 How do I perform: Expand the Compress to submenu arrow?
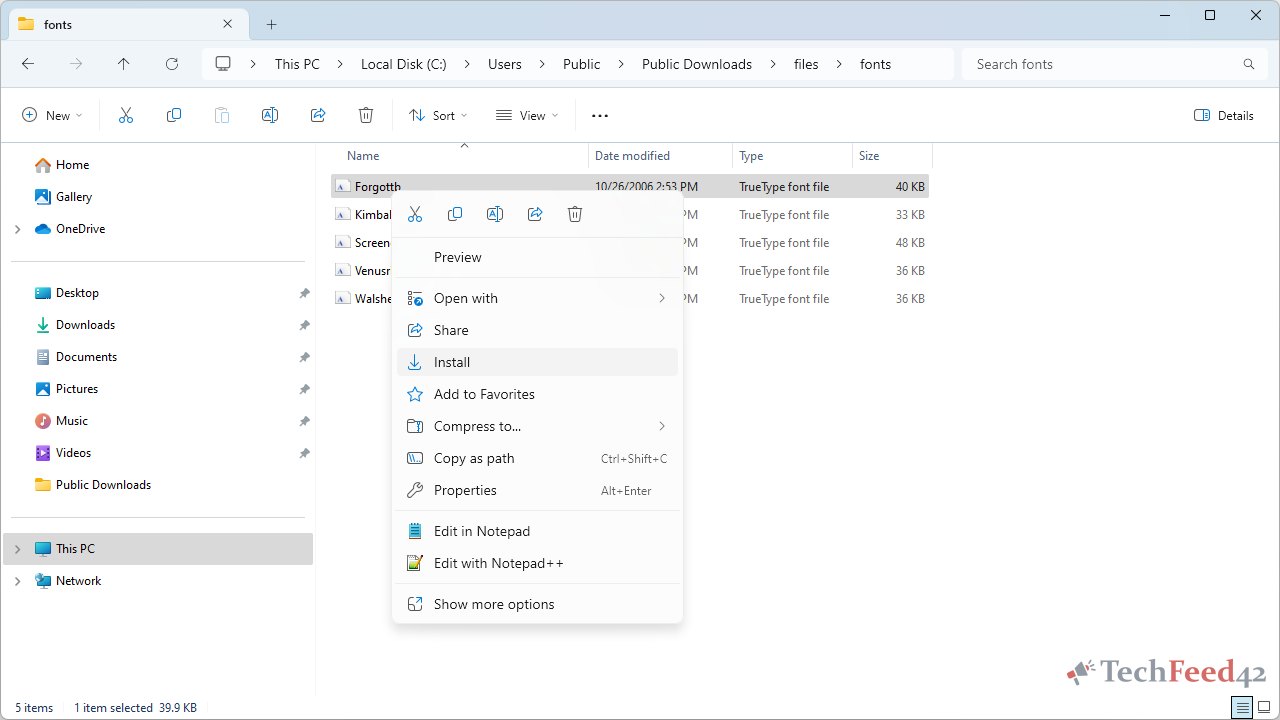tap(662, 426)
